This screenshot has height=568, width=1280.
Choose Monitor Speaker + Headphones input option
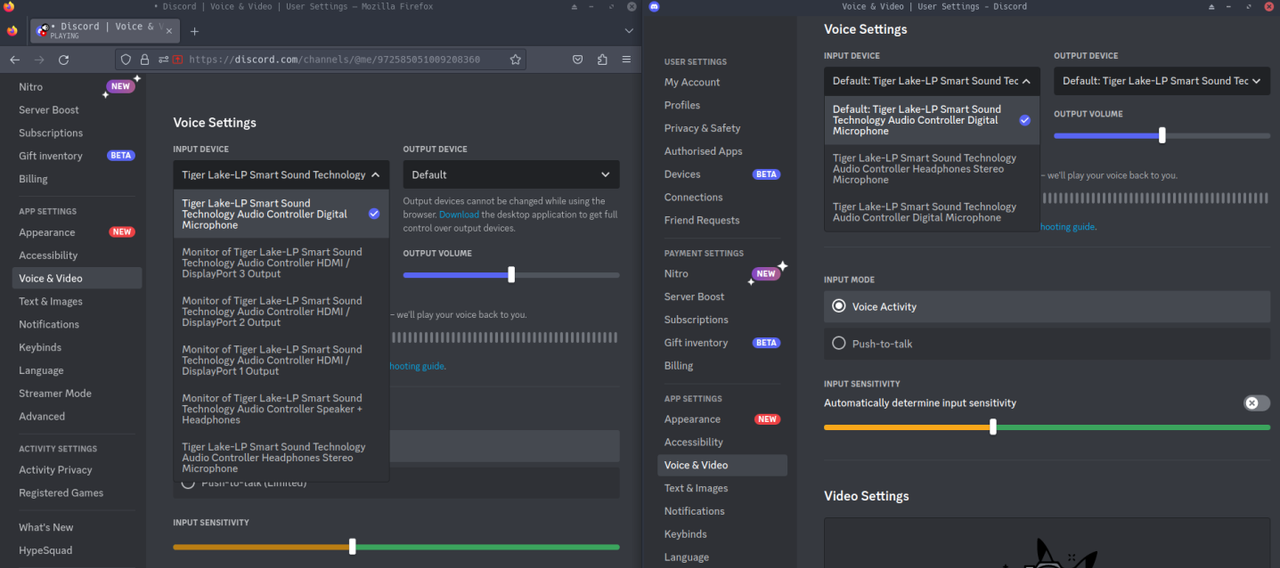tap(281, 409)
